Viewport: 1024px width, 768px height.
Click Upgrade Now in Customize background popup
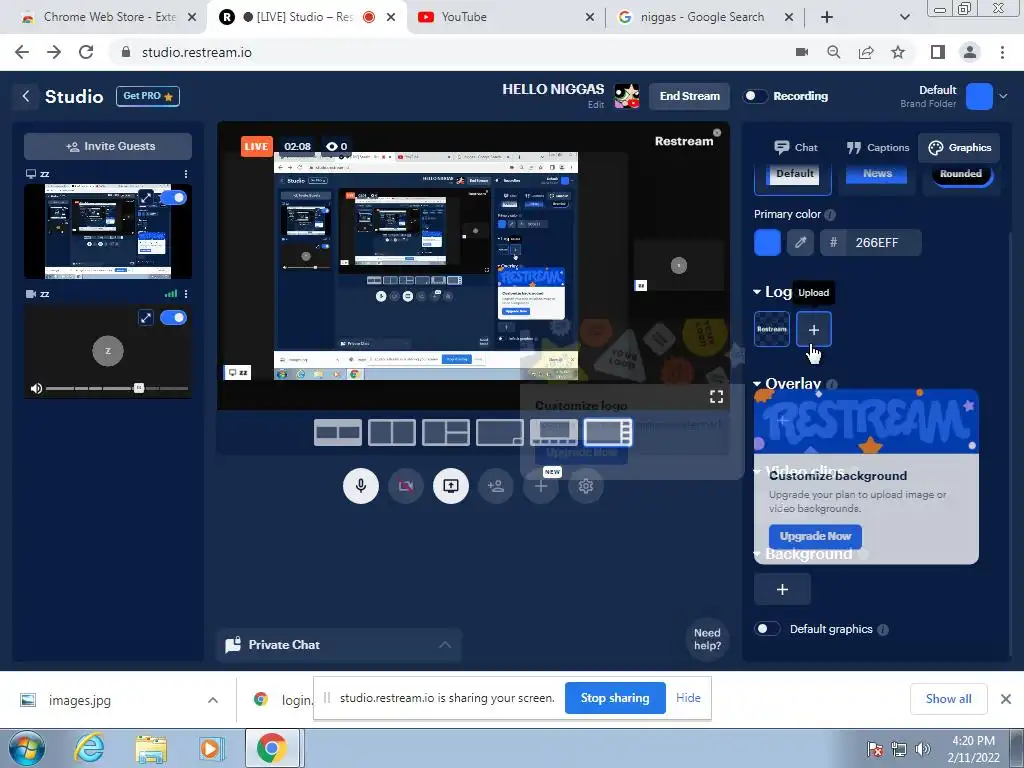point(815,536)
